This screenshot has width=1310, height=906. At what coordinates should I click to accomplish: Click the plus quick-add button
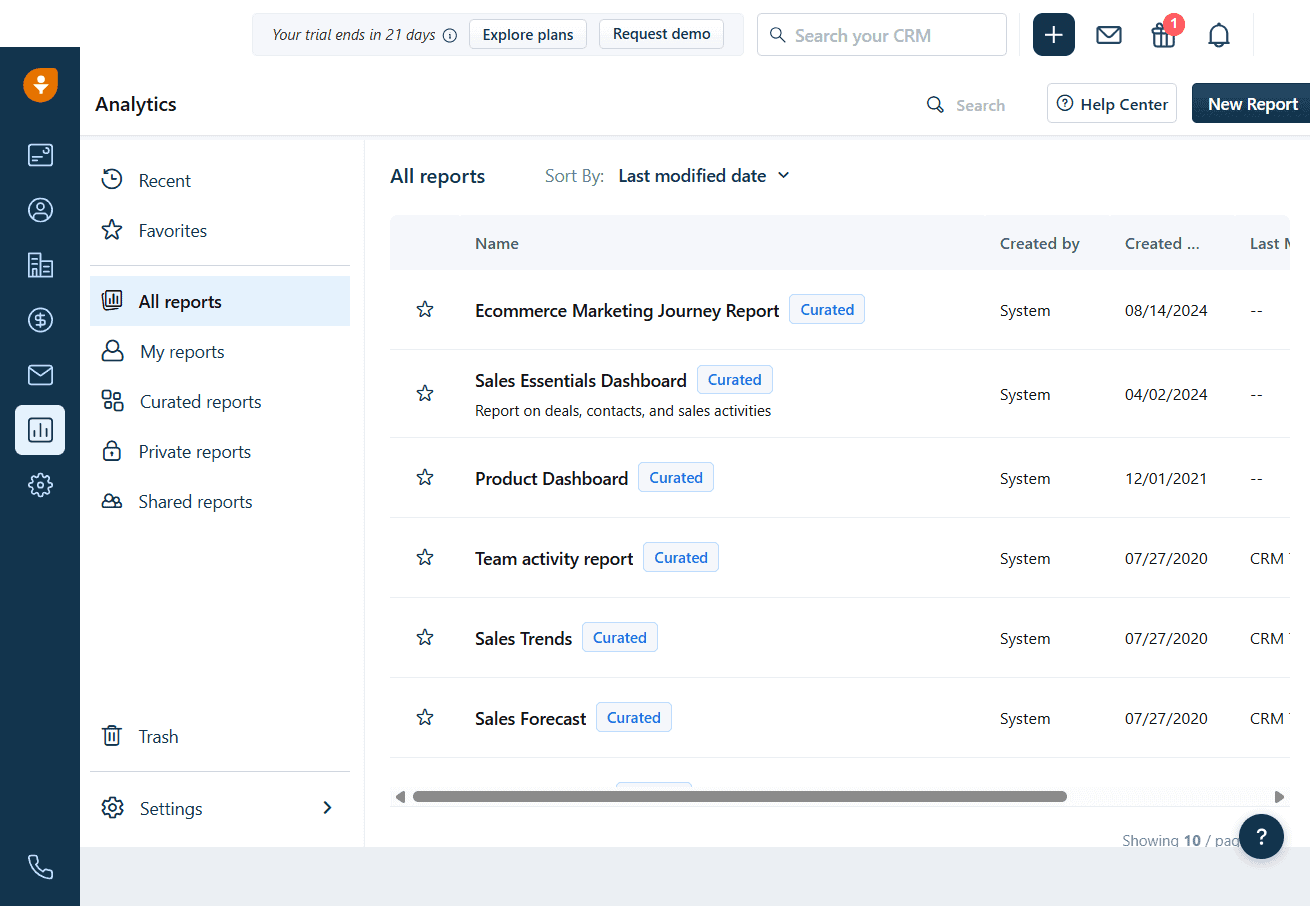pos(1053,35)
